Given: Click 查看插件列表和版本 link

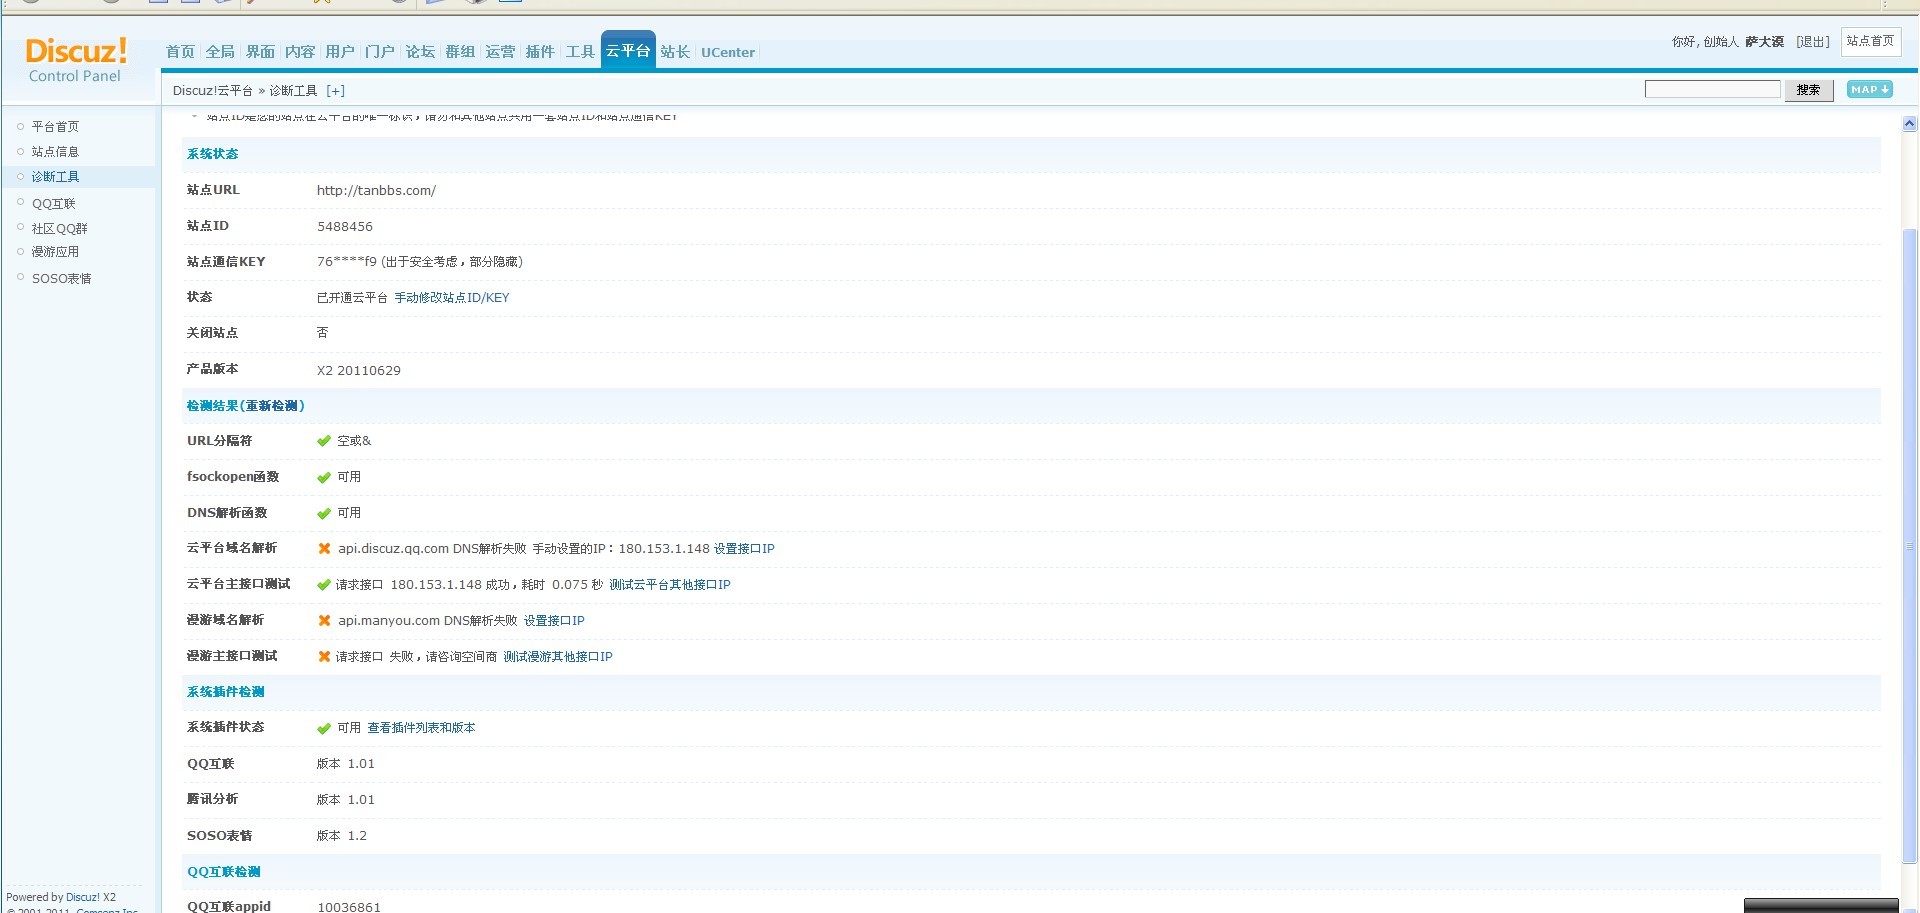Looking at the screenshot, I should 421,728.
